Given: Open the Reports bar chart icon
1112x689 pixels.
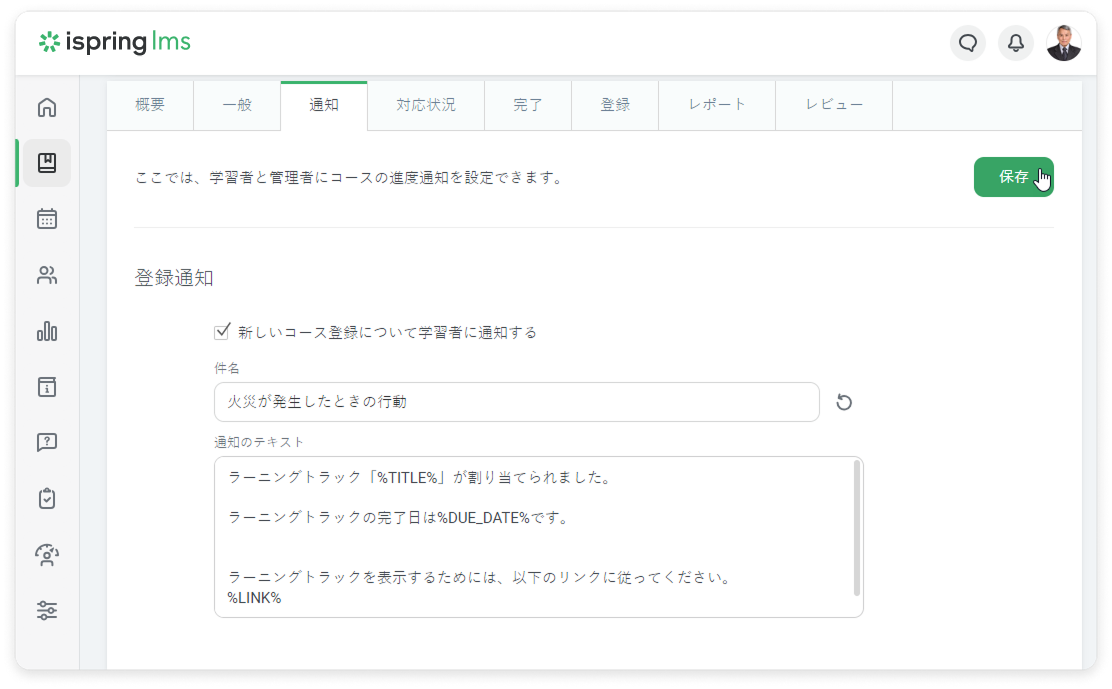Looking at the screenshot, I should (47, 332).
